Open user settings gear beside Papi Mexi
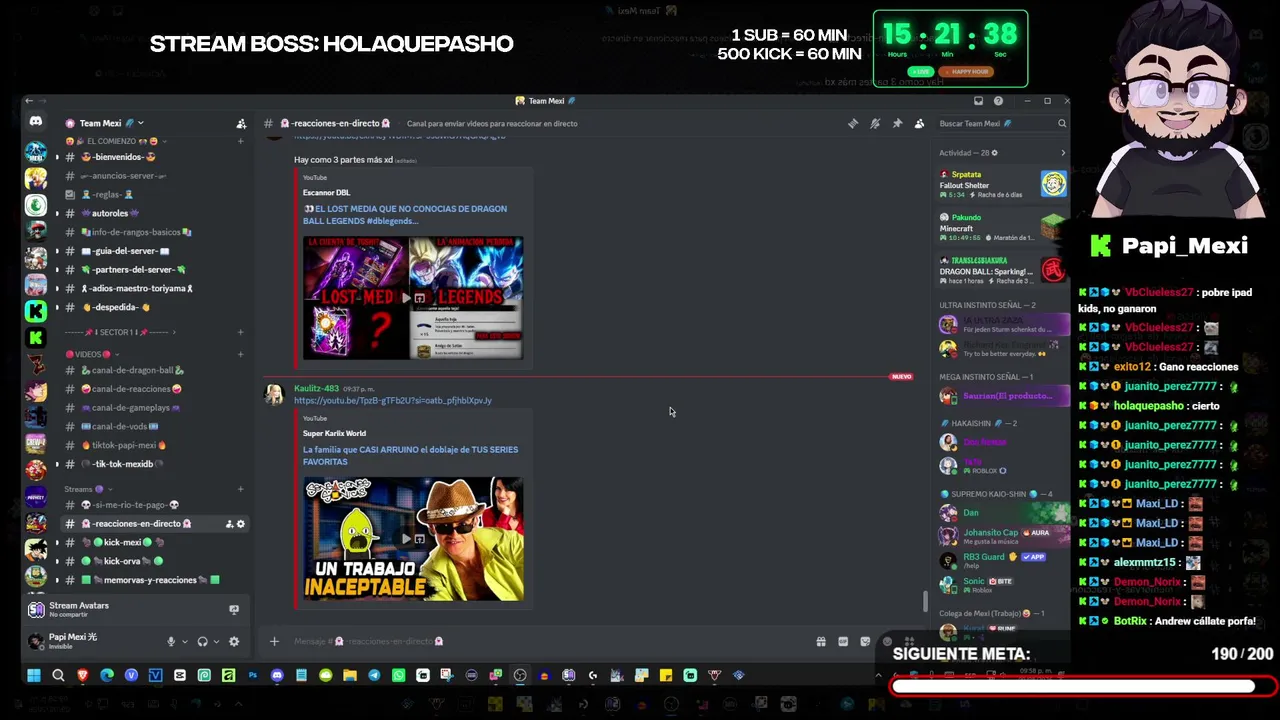The width and height of the screenshot is (1280, 720). [234, 642]
